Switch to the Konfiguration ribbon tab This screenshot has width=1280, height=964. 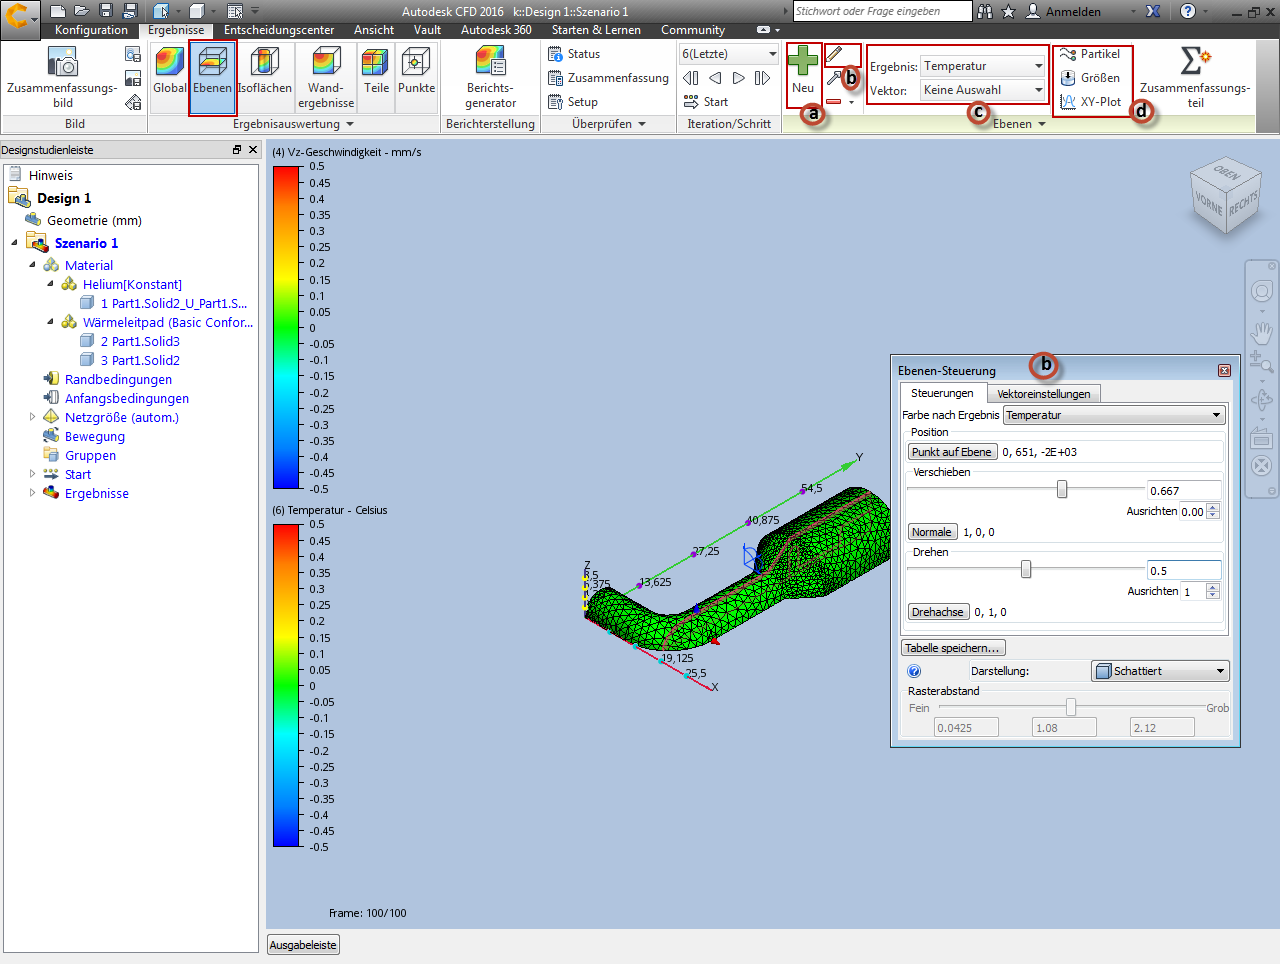[91, 30]
